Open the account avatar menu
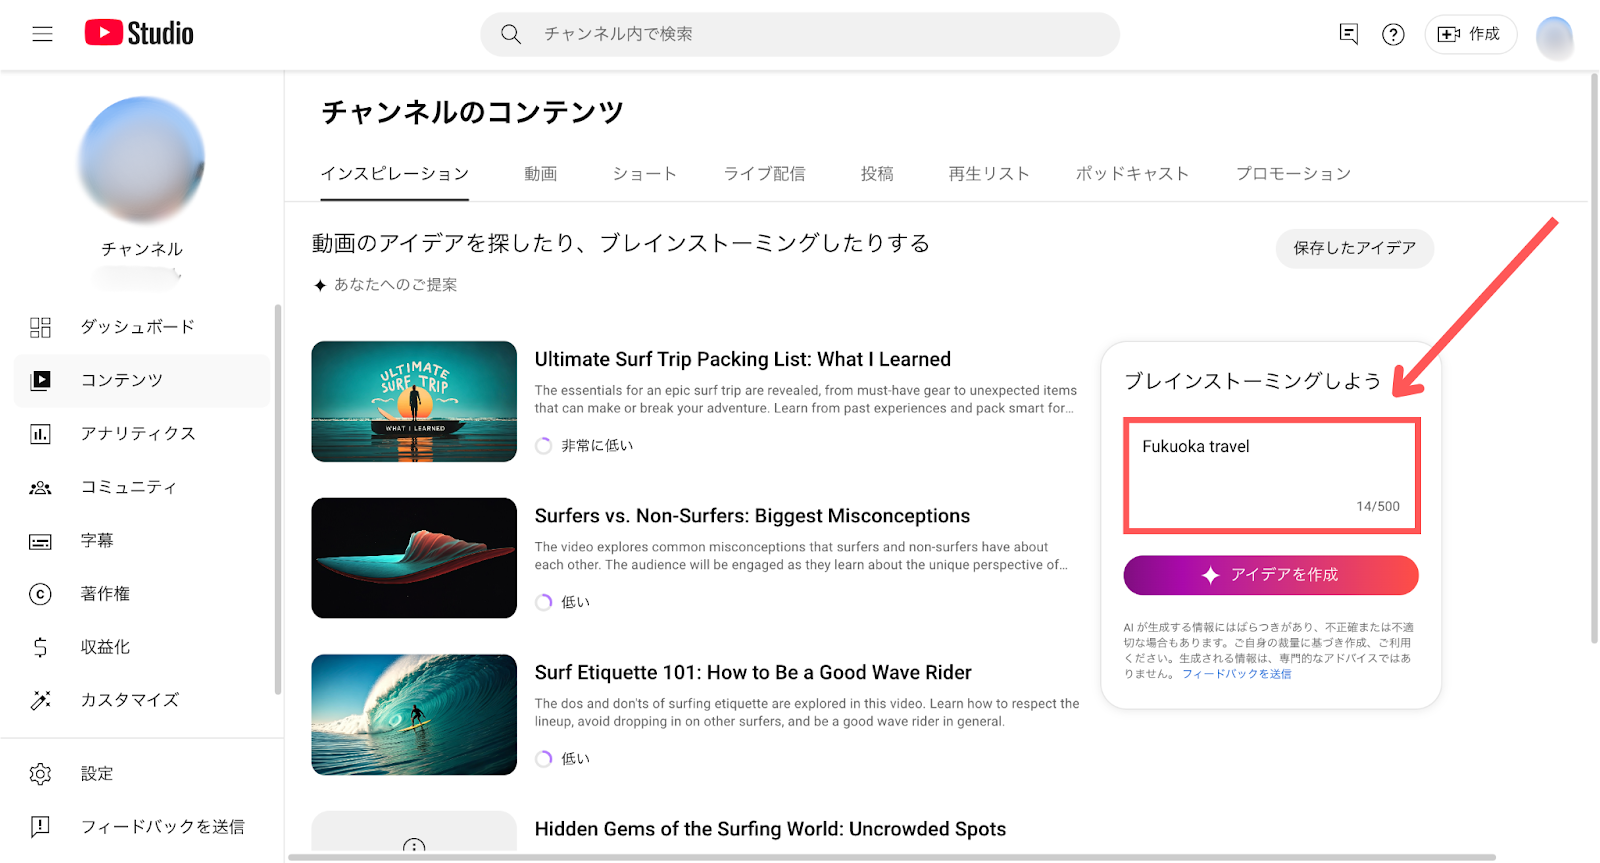The height and width of the screenshot is (863, 1600). tap(1555, 37)
